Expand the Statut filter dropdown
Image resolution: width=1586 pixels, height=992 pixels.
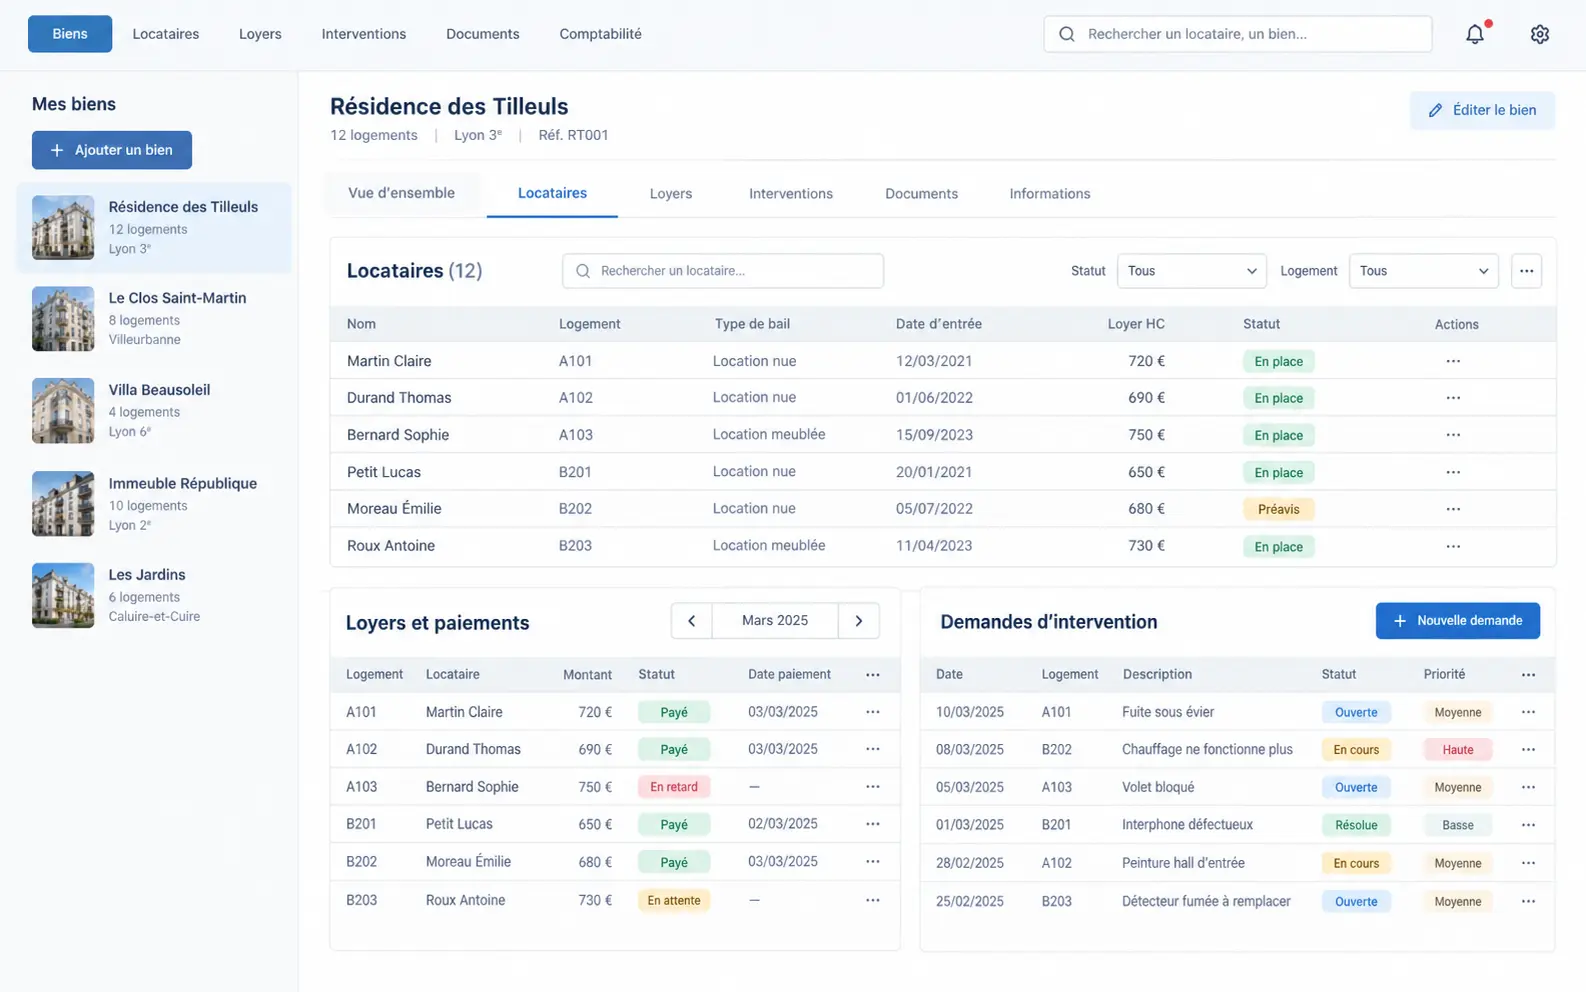(x=1191, y=271)
